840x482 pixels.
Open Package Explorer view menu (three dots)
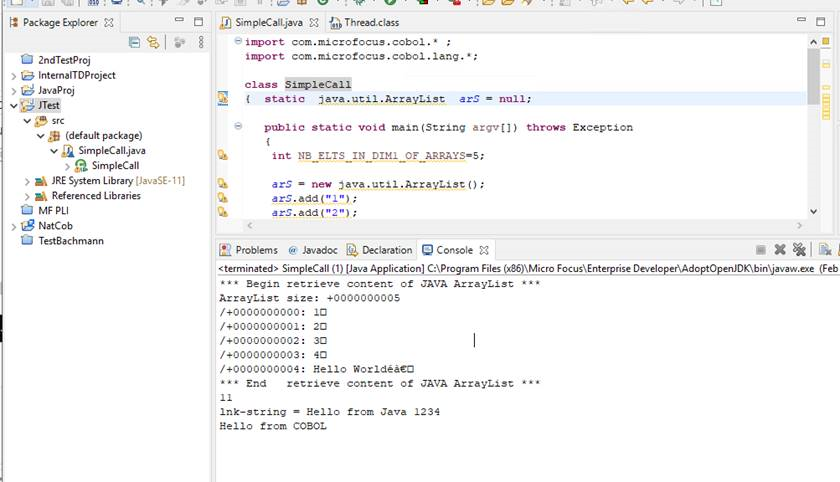tap(201, 42)
